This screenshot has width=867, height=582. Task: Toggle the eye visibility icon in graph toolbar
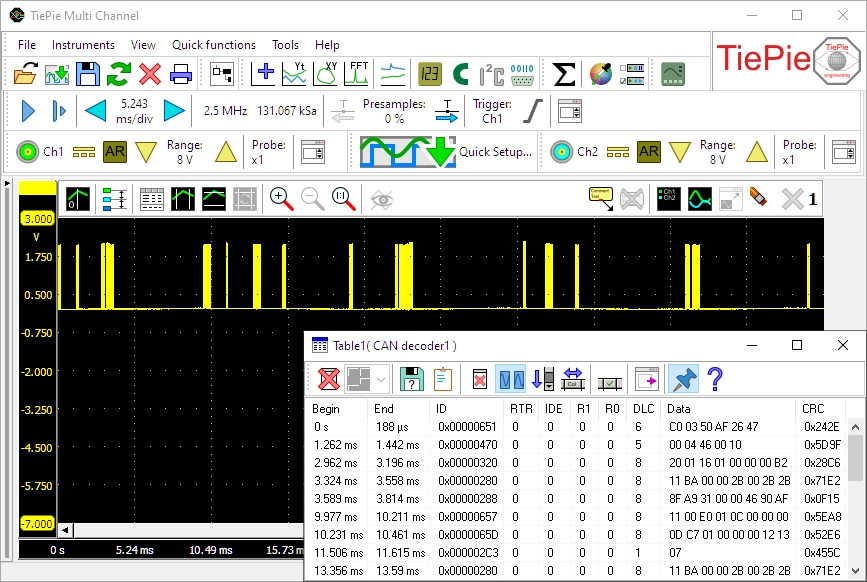click(x=382, y=199)
